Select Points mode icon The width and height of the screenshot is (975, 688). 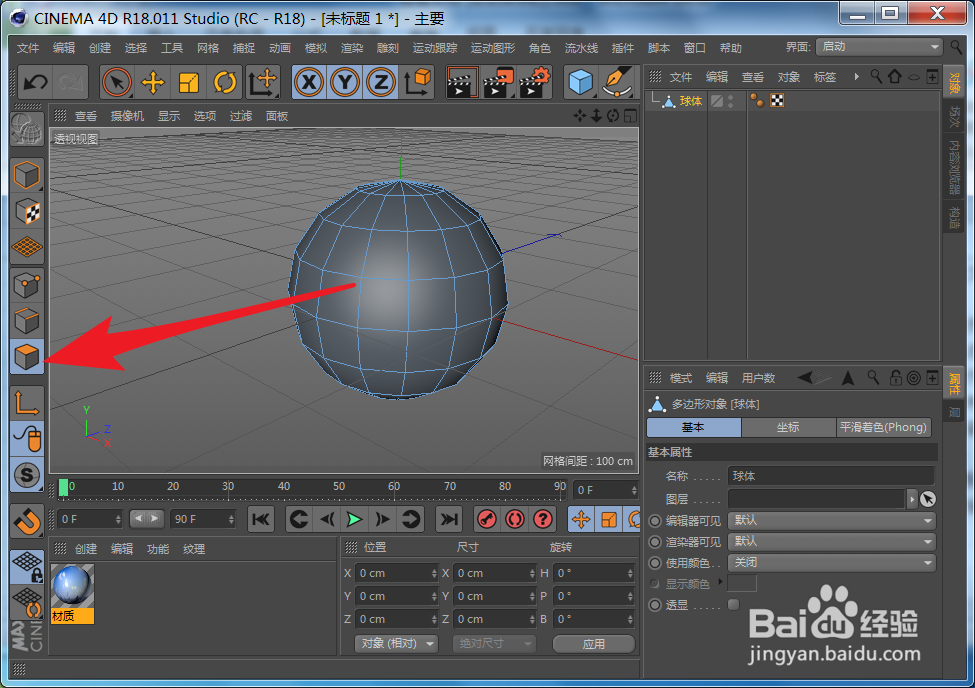coord(27,285)
